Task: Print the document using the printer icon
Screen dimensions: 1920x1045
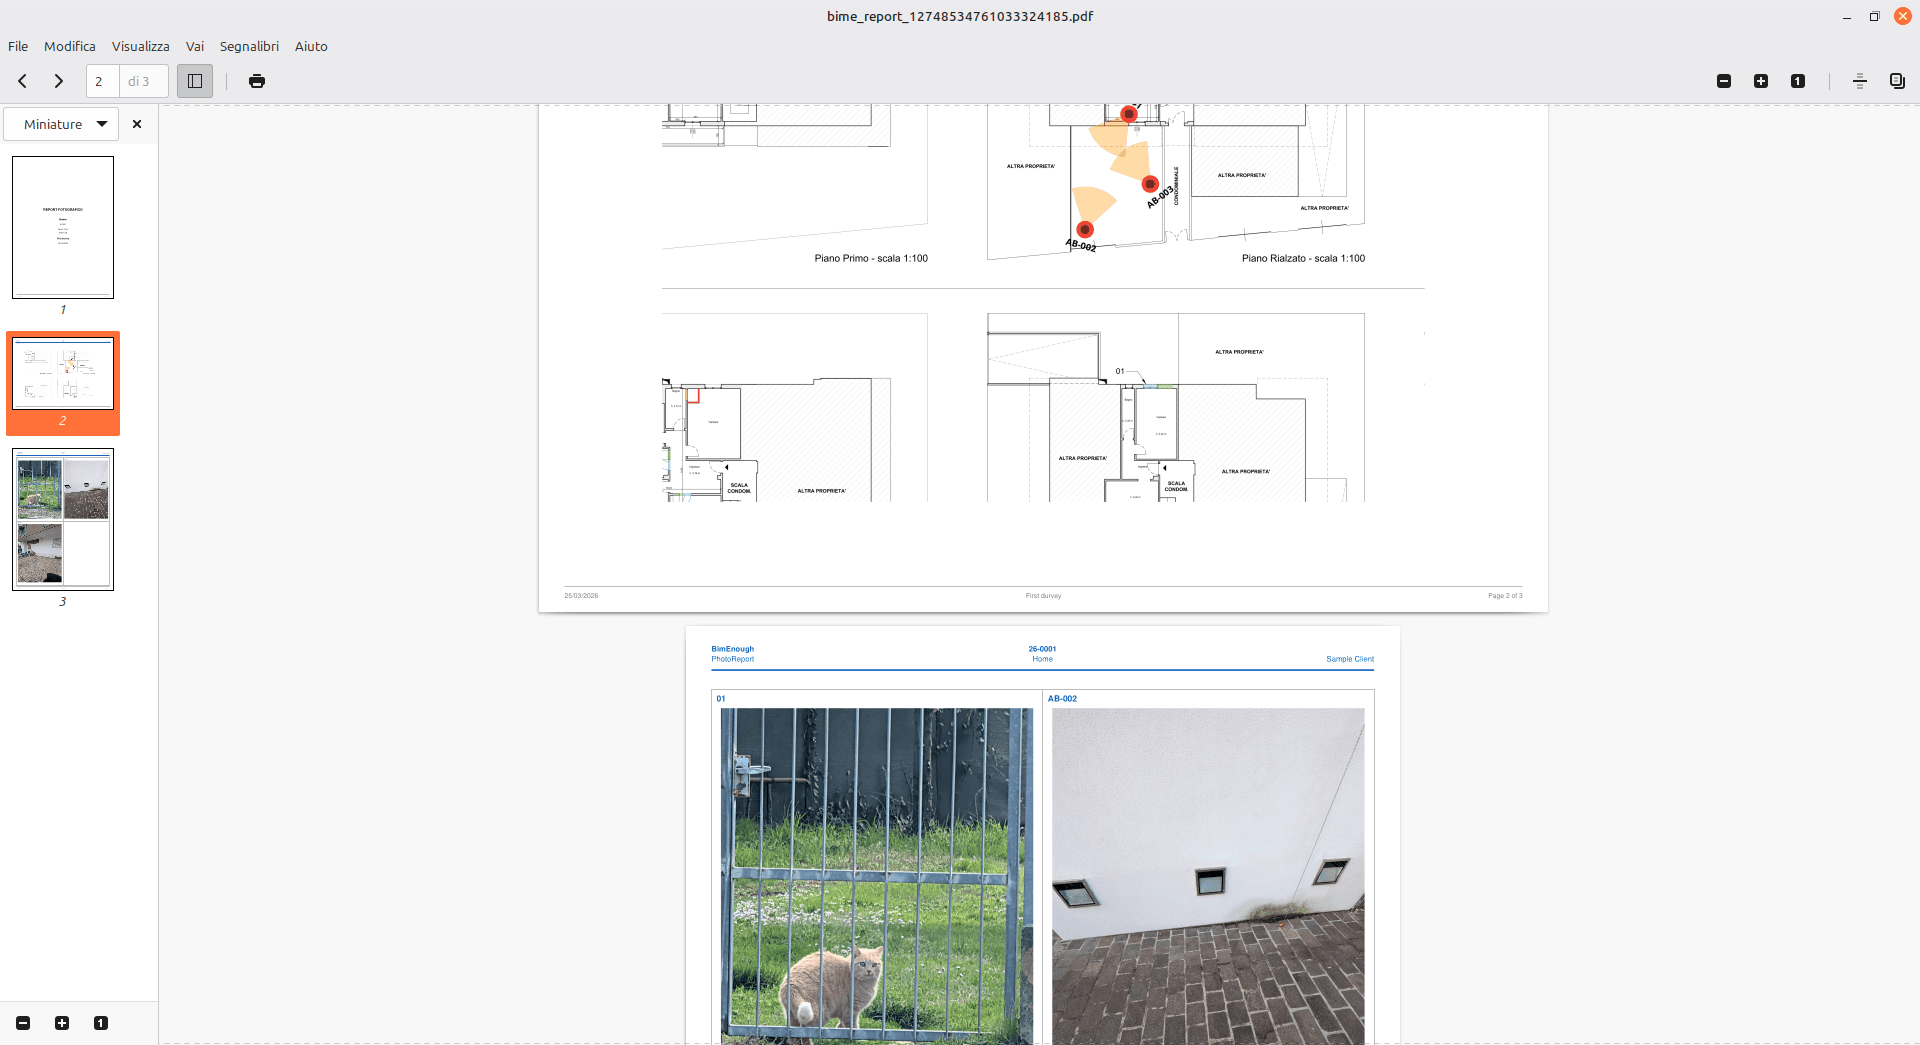Action: (x=257, y=81)
